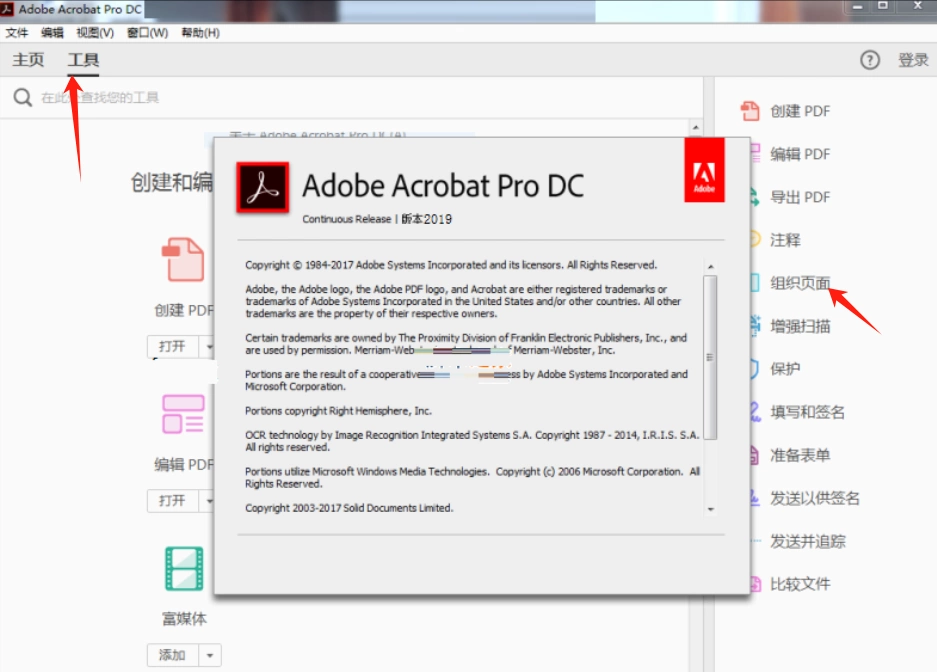Select the Create PDF tool icon in main area
The image size is (937, 672).
tap(183, 259)
